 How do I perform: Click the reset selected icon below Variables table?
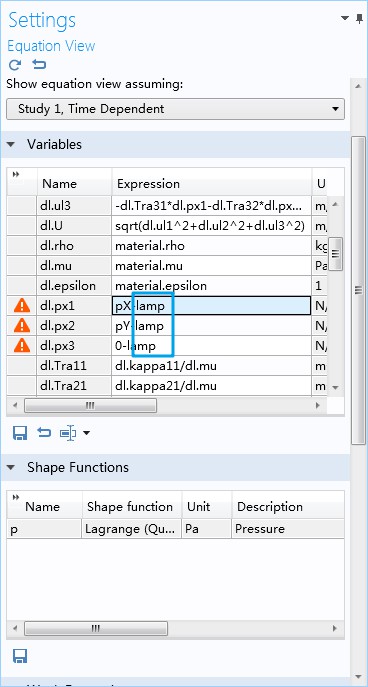[44, 433]
